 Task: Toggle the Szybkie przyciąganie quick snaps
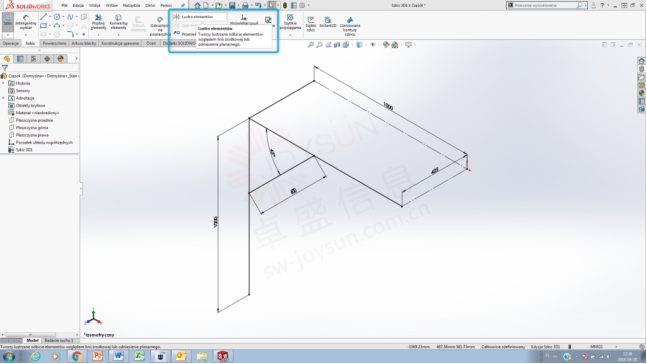pos(290,22)
